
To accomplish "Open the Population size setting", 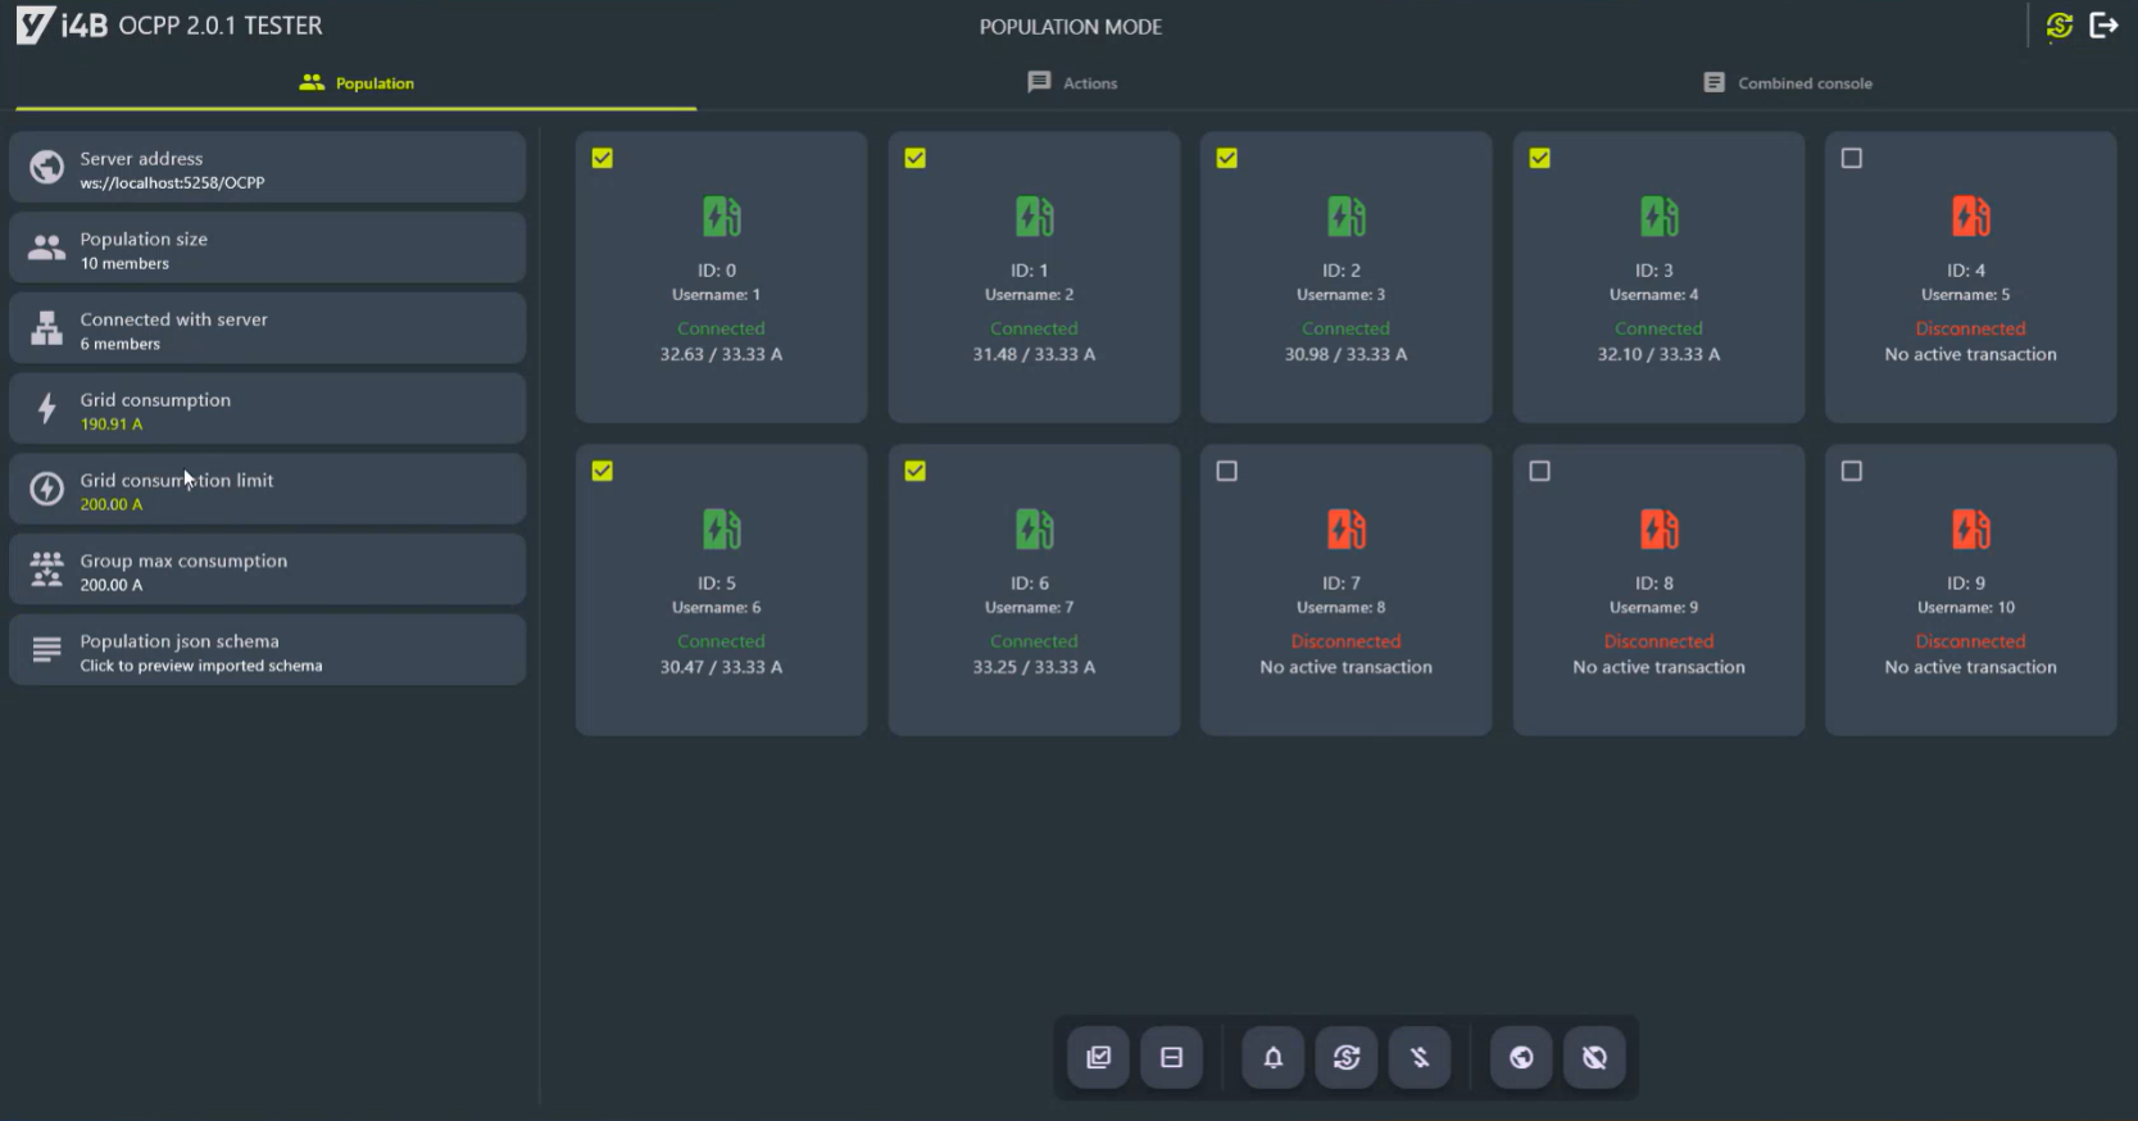I will tap(267, 249).
